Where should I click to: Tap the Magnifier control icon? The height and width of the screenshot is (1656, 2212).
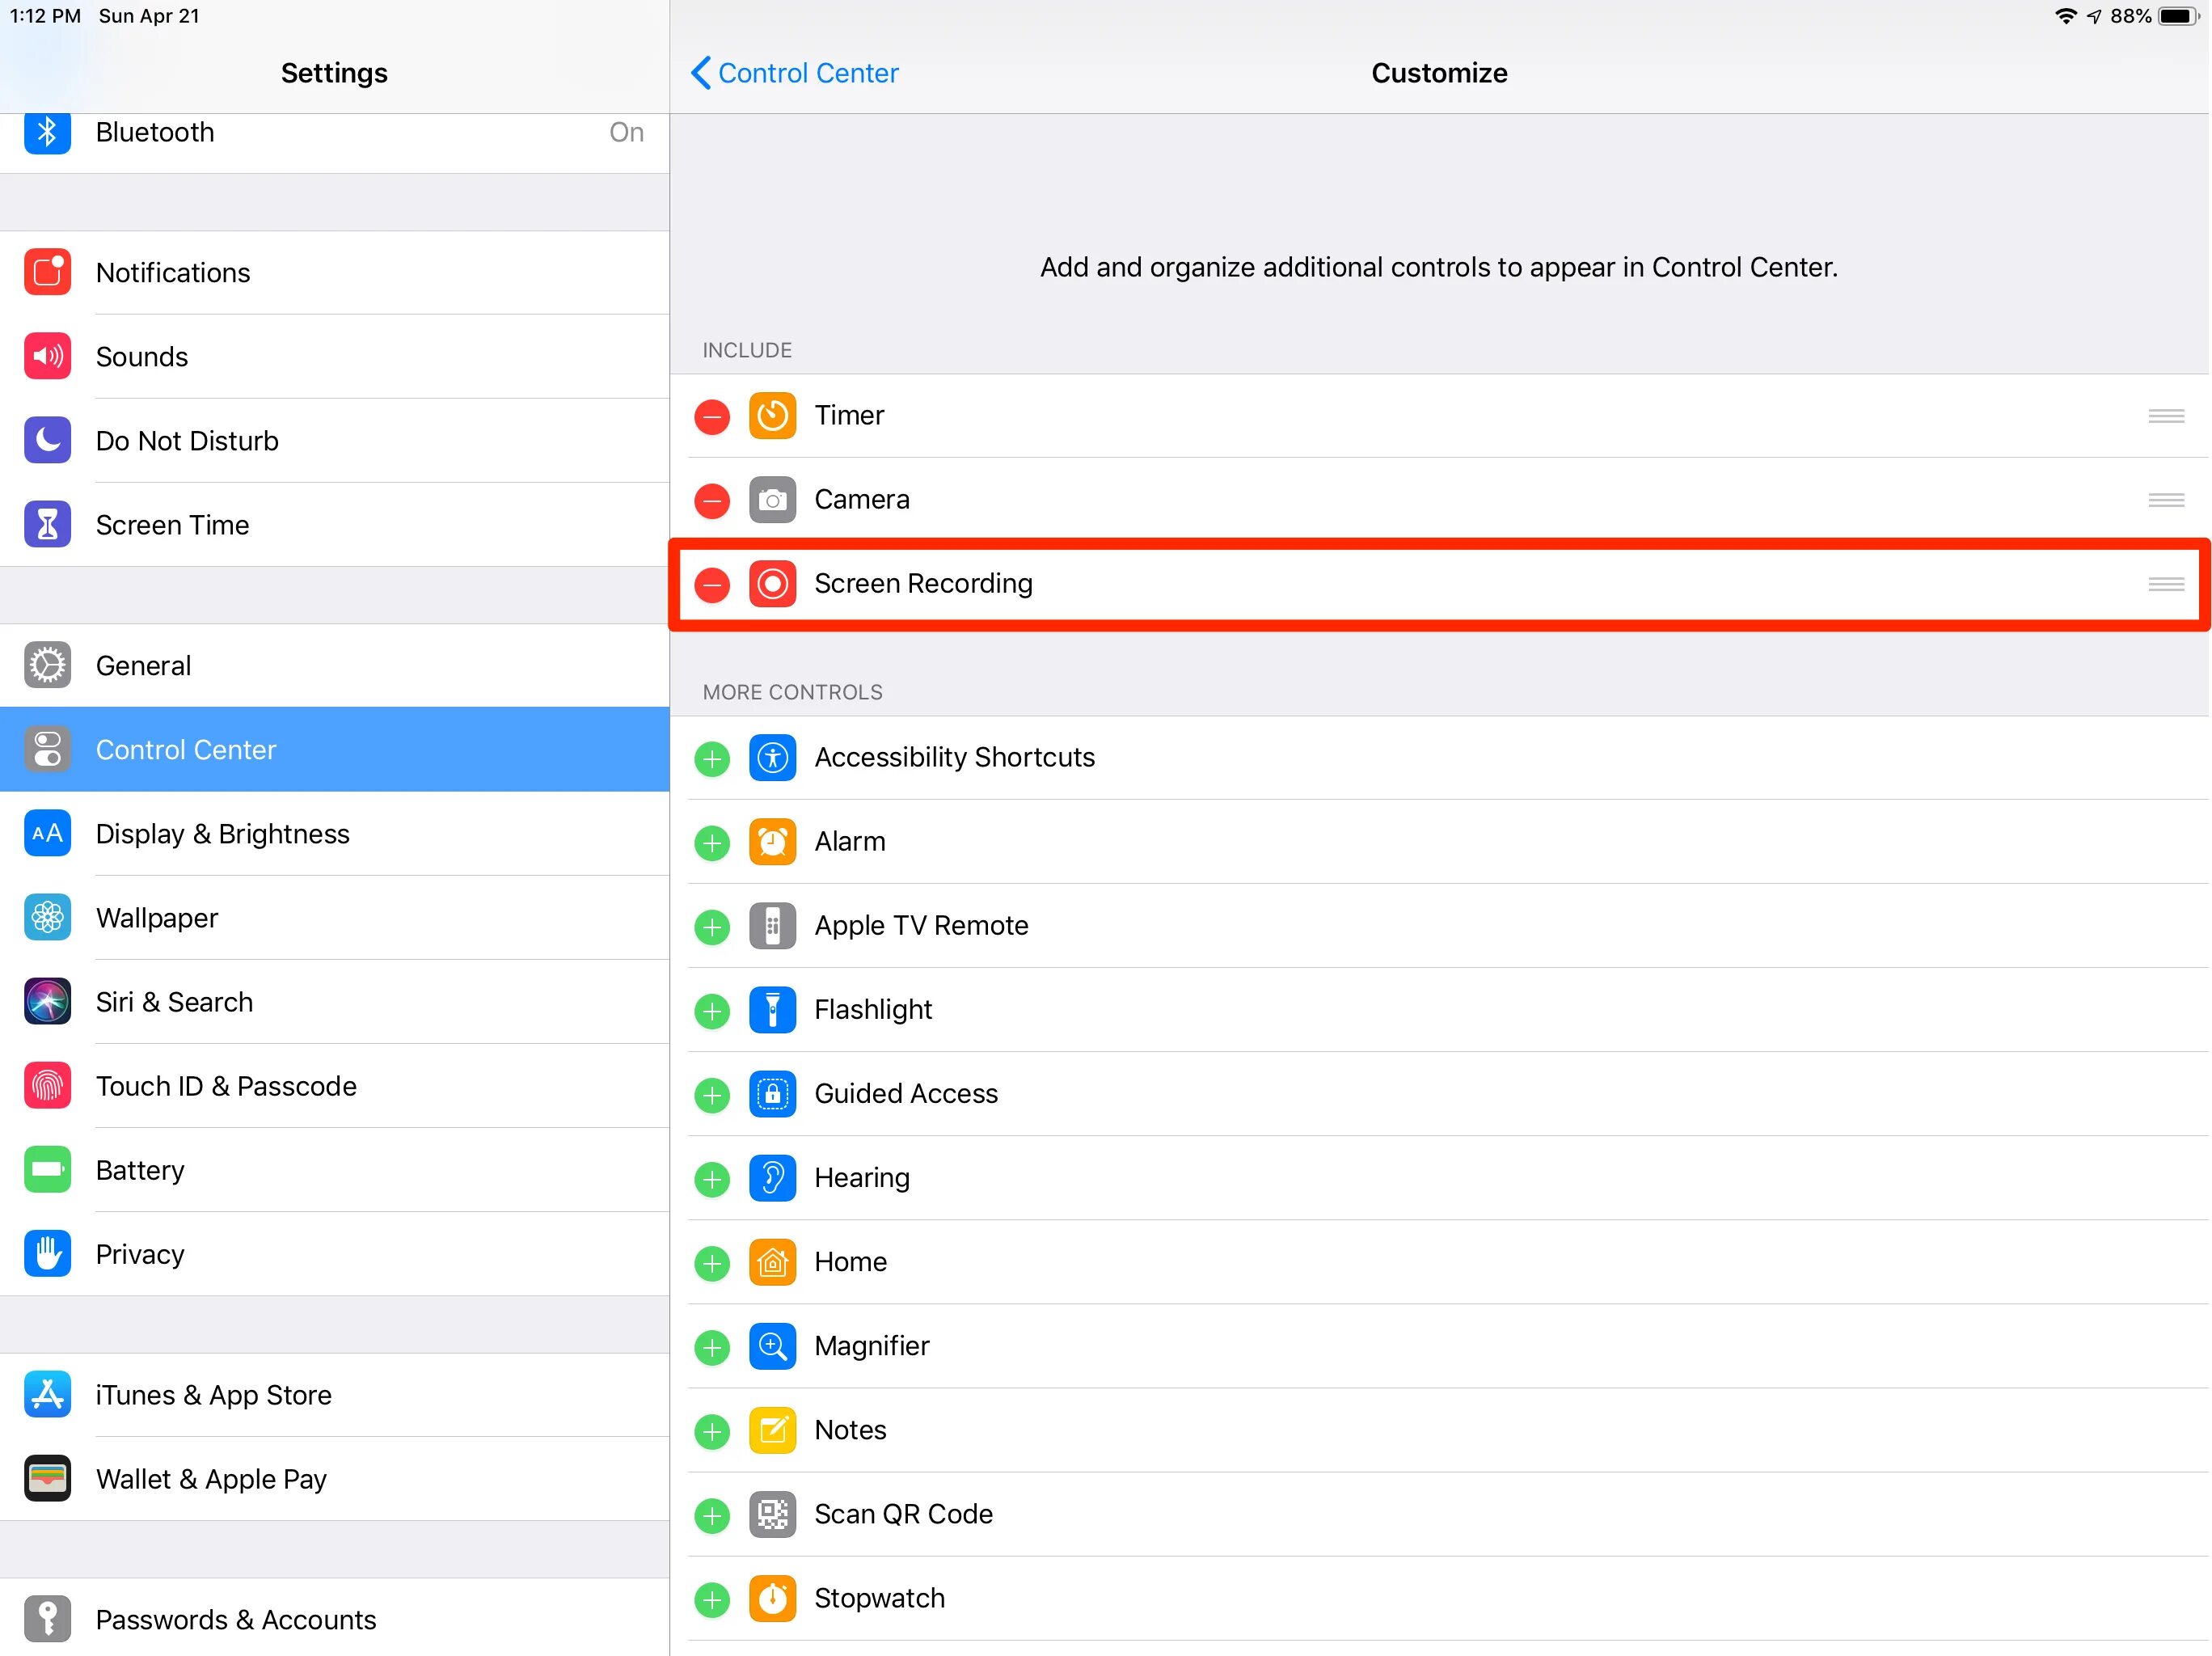click(772, 1346)
